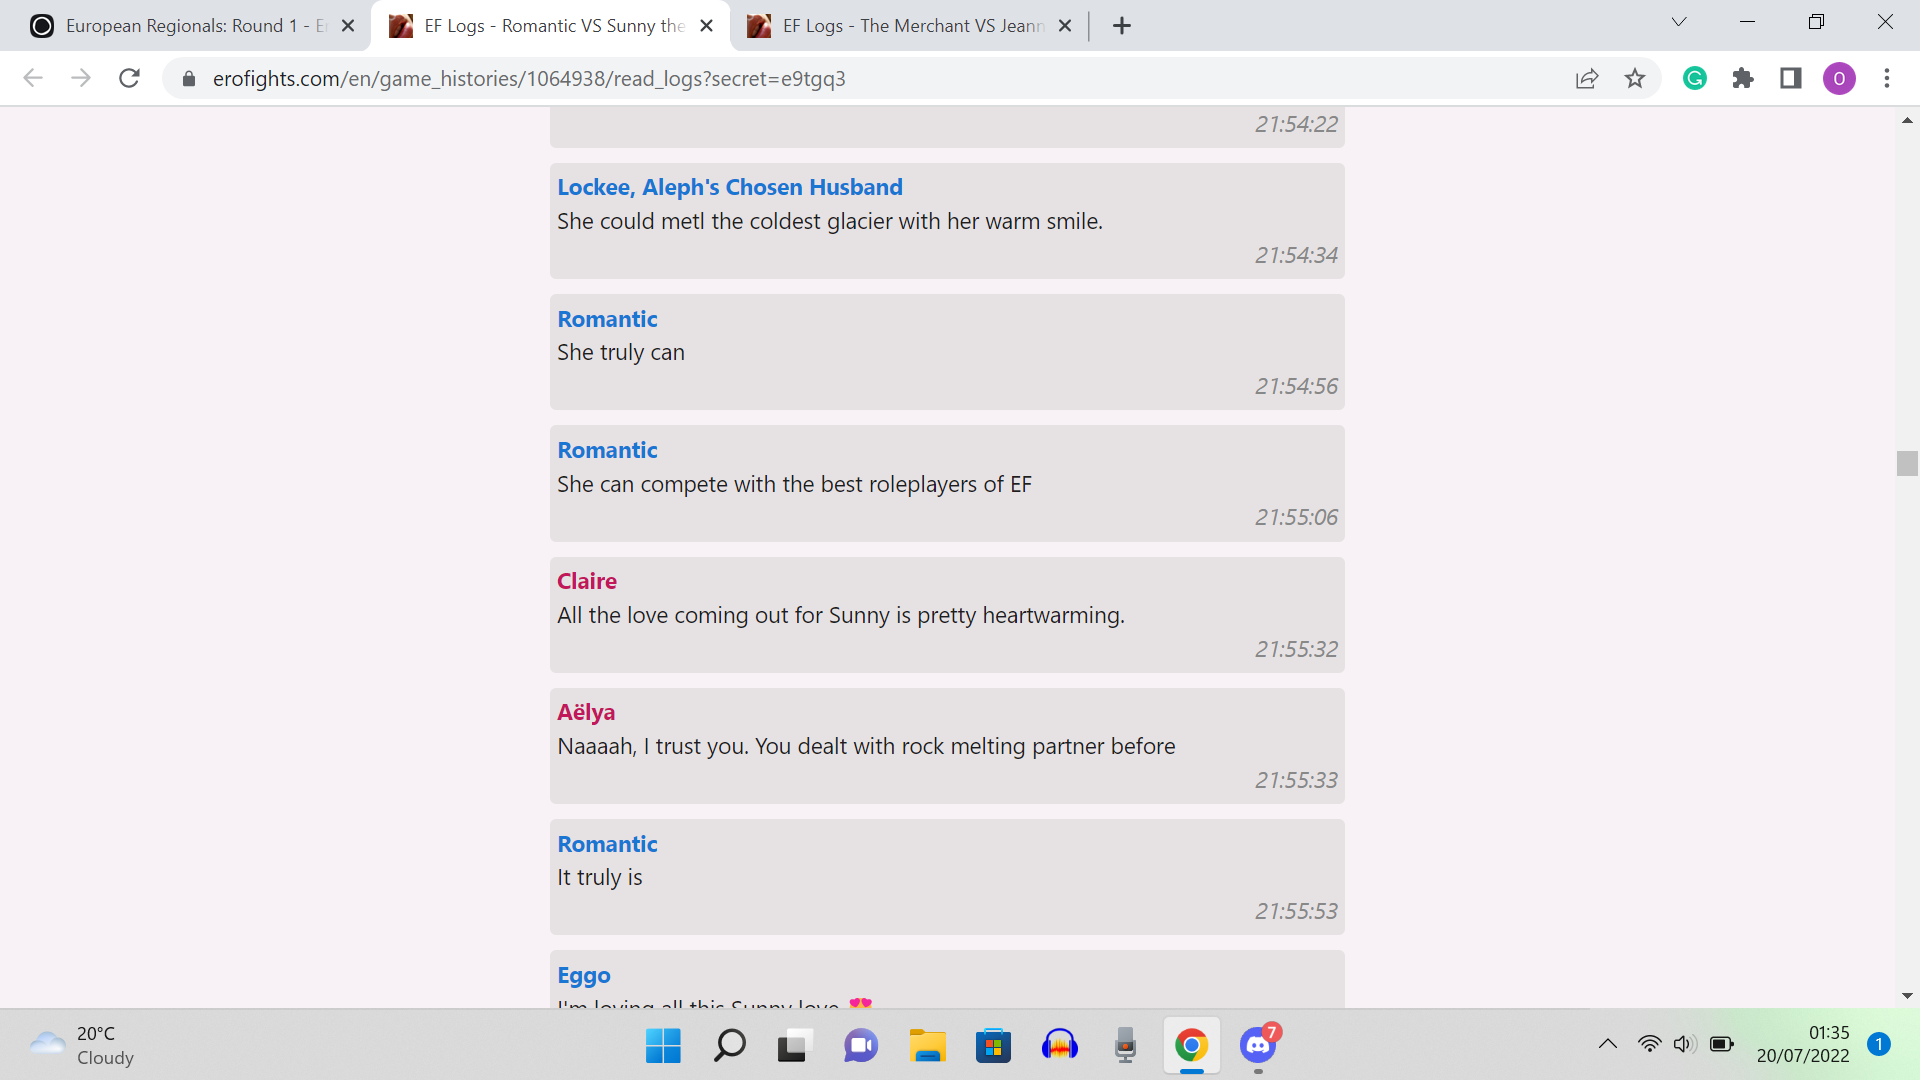The width and height of the screenshot is (1920, 1080).
Task: Select timestamp 21:54:34
Action: (x=1296, y=255)
